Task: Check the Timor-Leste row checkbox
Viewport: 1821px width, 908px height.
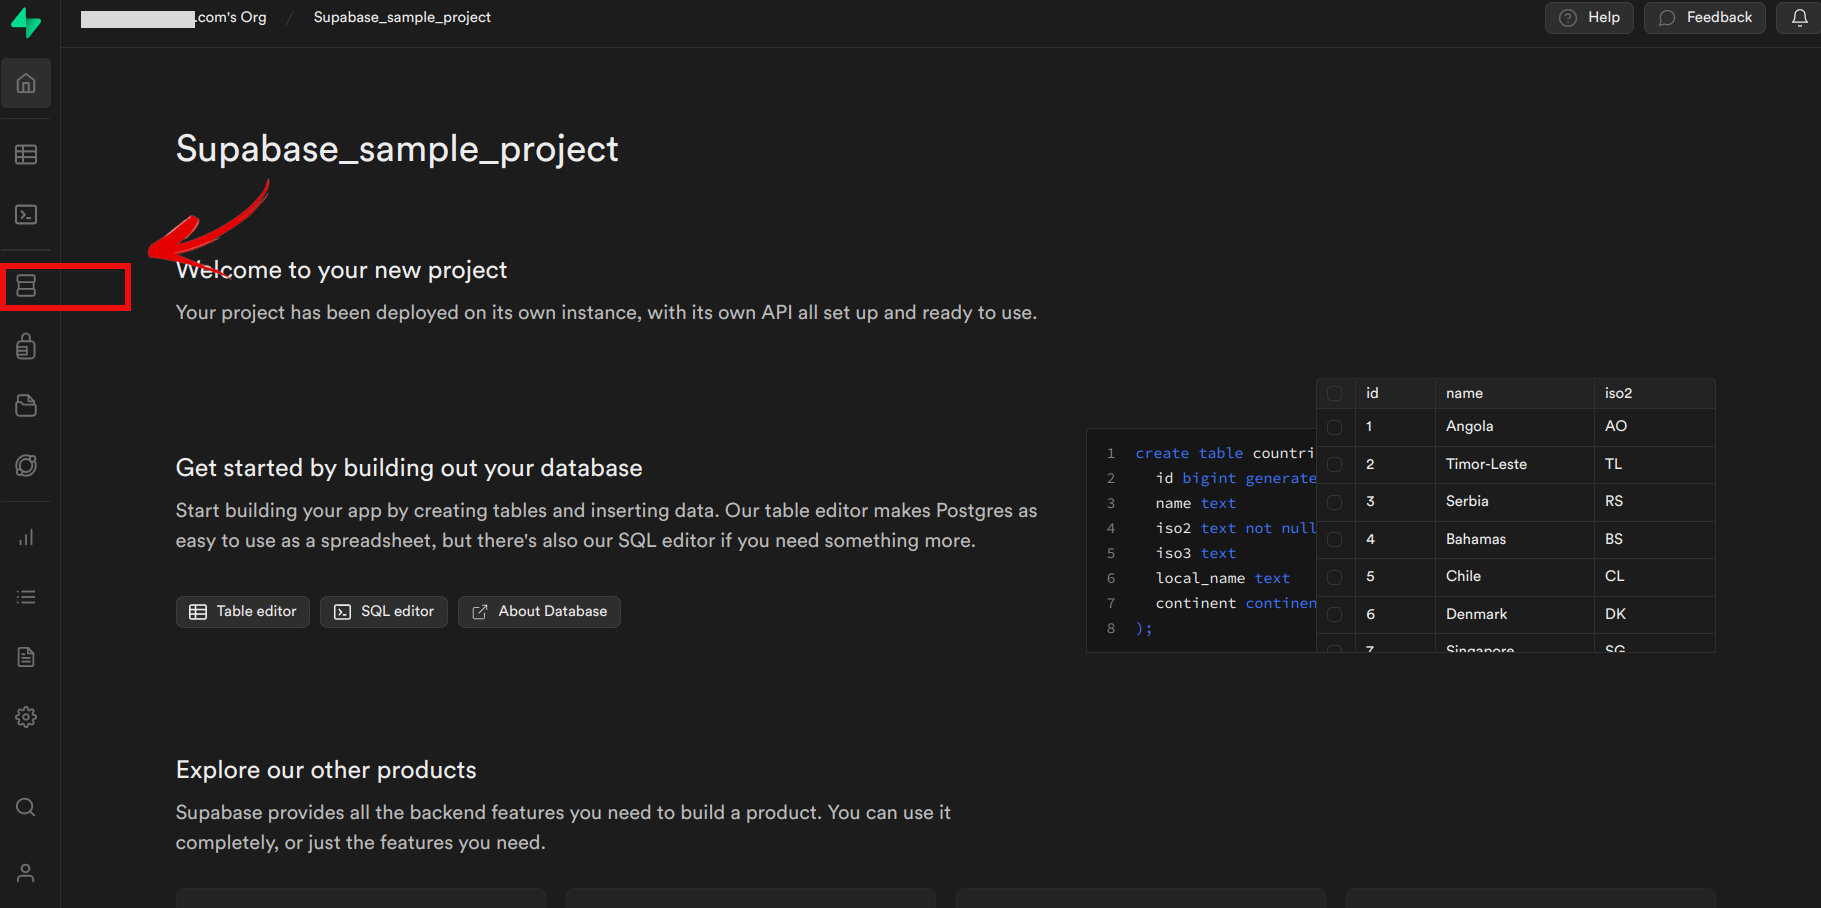Action: [x=1334, y=465]
